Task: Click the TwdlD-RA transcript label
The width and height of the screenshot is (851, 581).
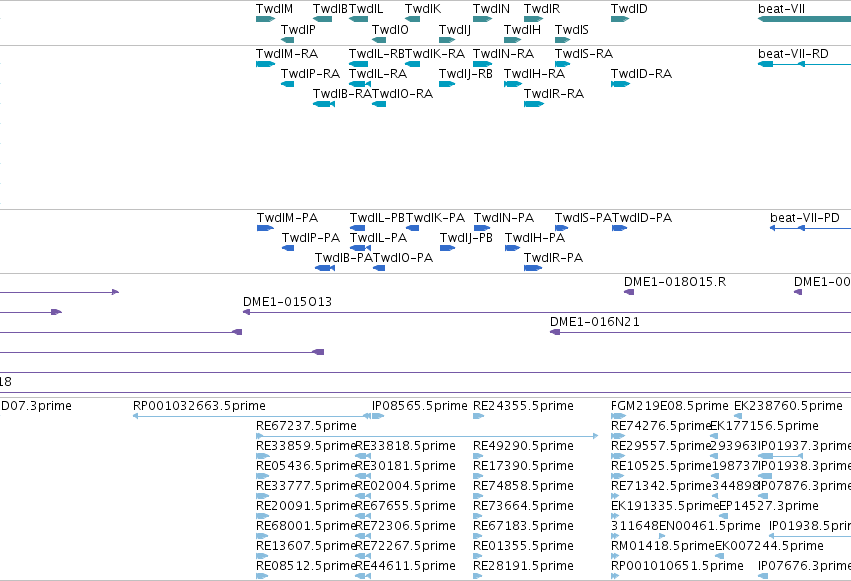Action: pyautogui.click(x=642, y=74)
